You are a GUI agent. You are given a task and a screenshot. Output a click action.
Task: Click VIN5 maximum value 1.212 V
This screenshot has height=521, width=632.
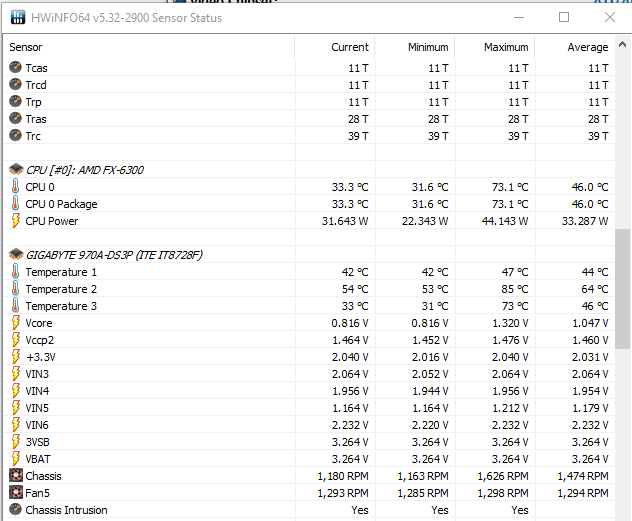click(510, 408)
